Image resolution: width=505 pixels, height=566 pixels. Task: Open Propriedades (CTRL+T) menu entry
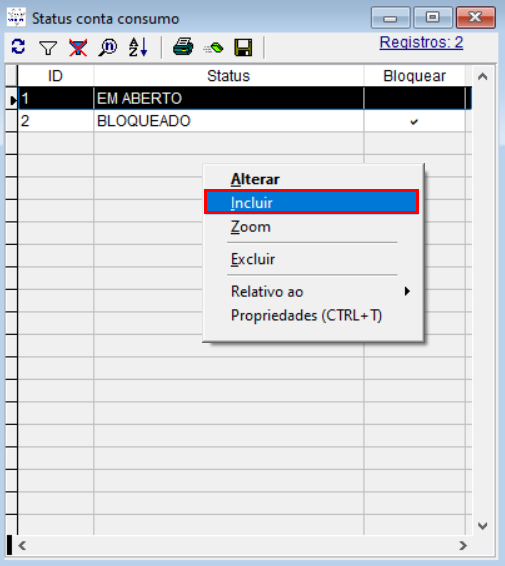tap(306, 315)
